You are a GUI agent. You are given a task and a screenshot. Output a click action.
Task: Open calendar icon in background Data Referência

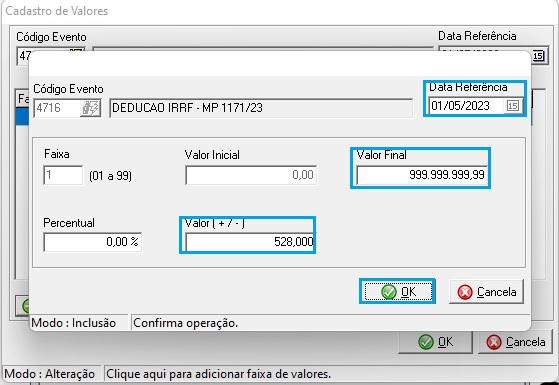(538, 56)
